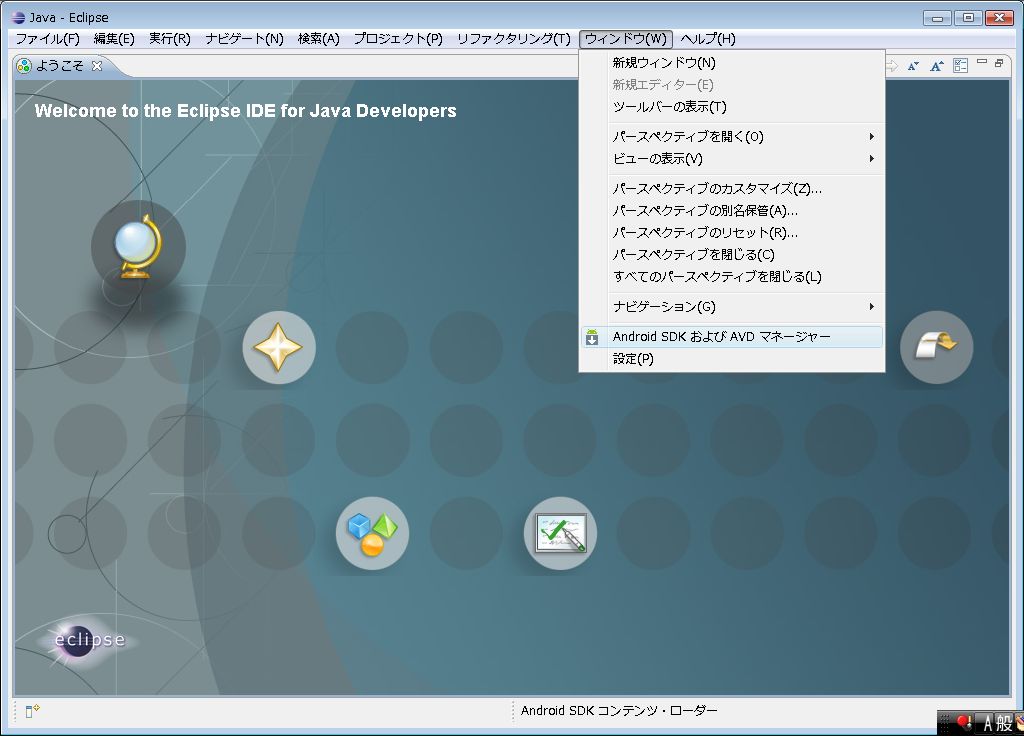
Task: Open 設定(P) preferences item
Action: point(732,359)
